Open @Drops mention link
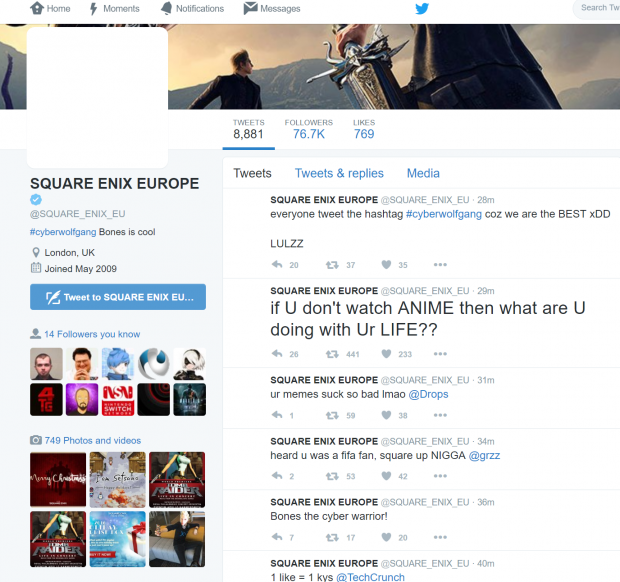This screenshot has height=582, width=620. tap(428, 394)
